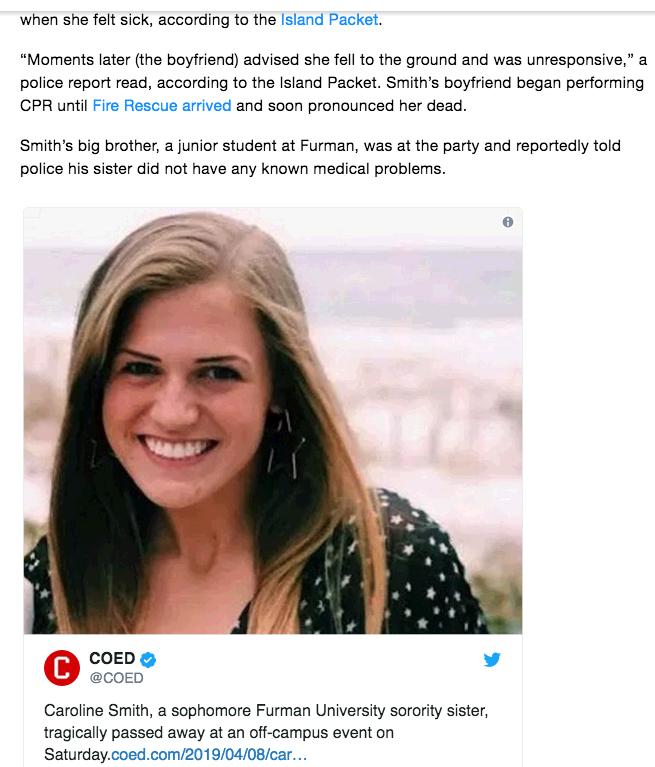This screenshot has height=767, width=655.
Task: Open the coed.com/2019/04/08 article link
Action: pos(209,754)
